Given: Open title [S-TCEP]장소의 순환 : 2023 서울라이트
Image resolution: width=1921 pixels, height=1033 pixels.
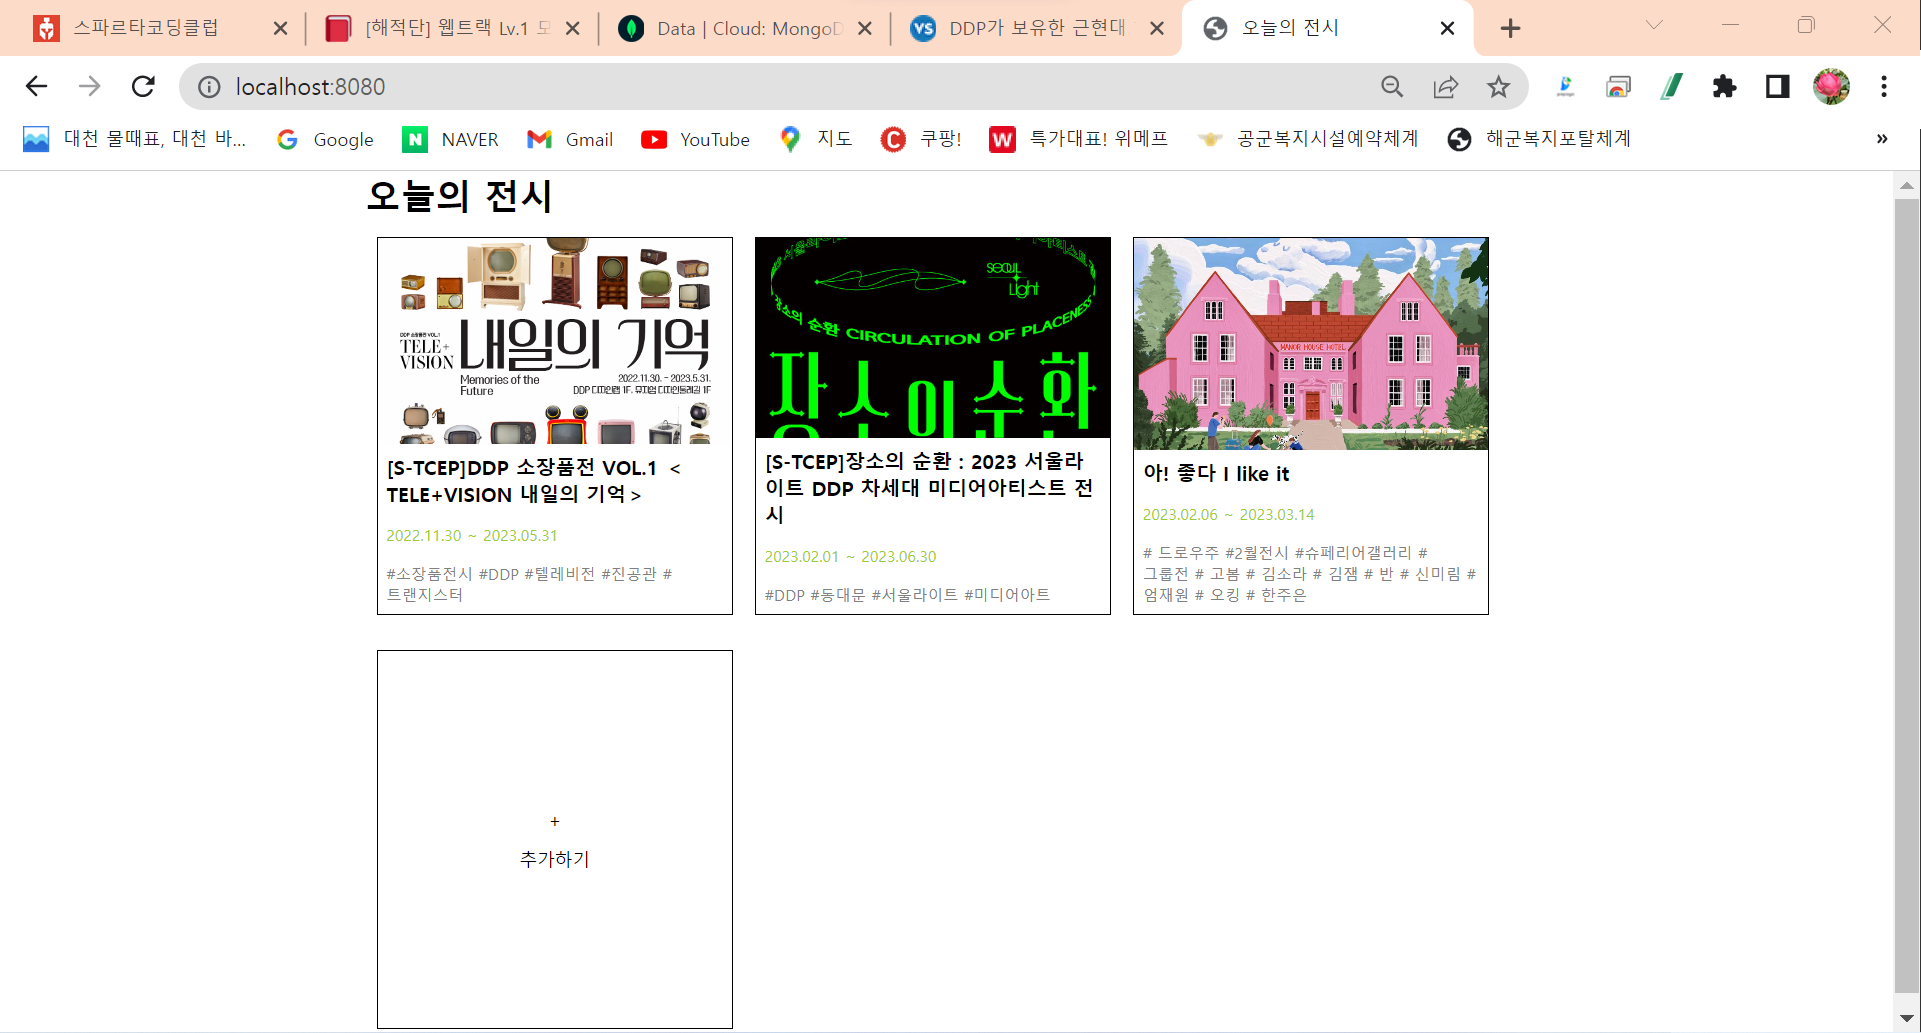Looking at the screenshot, I should click(929, 488).
